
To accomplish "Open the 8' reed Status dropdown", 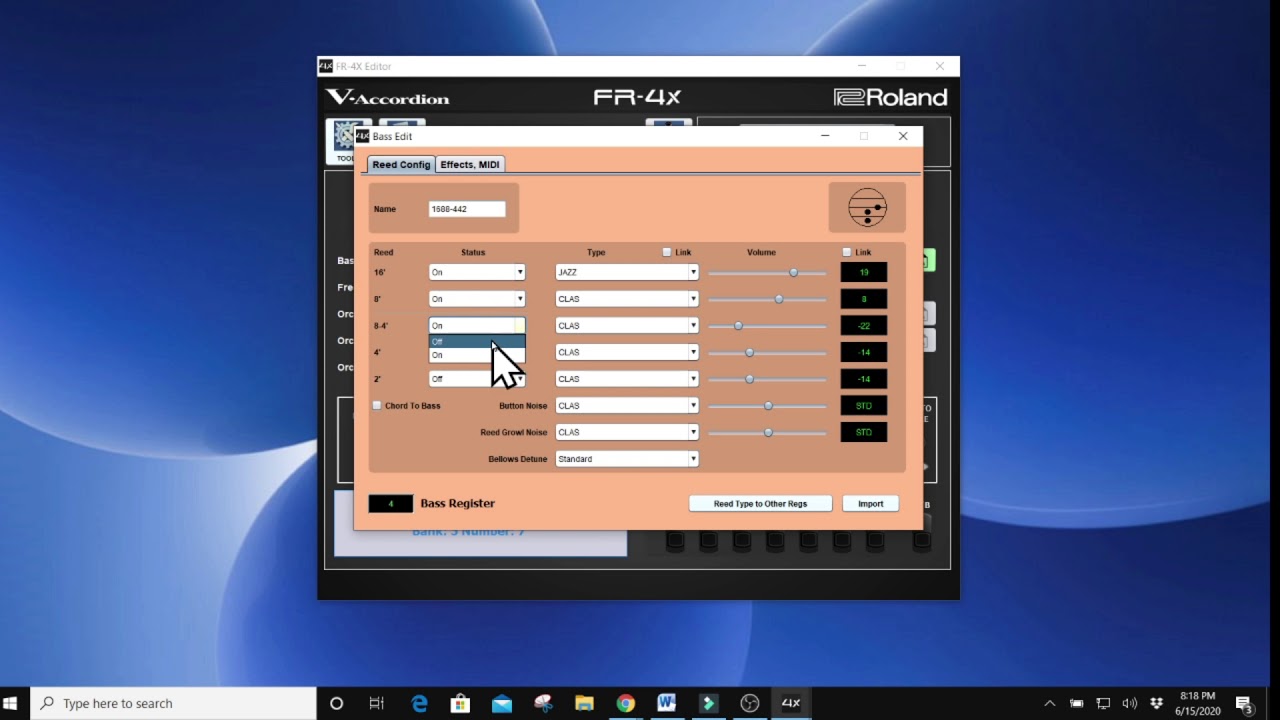I will (477, 299).
